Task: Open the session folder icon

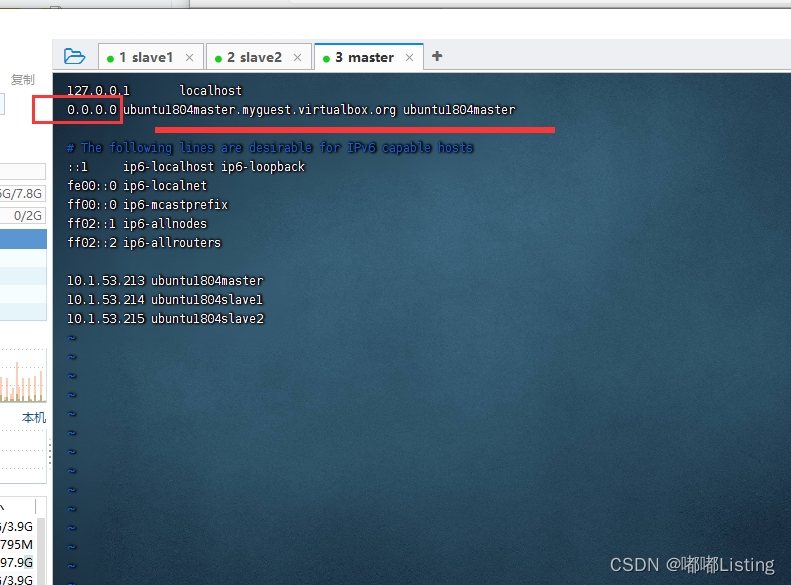Action: (74, 56)
